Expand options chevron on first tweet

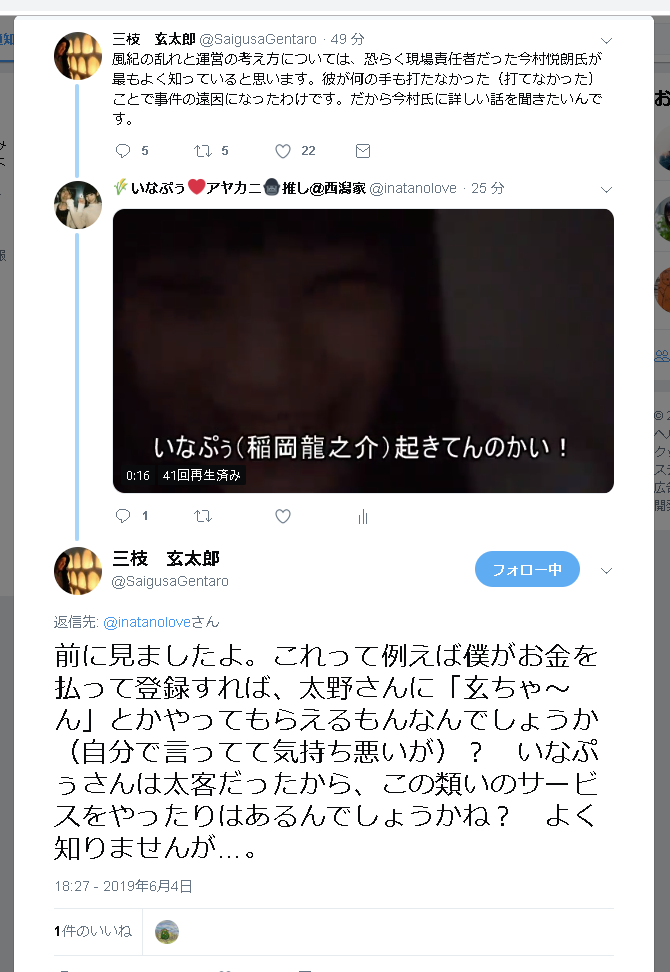coord(606,41)
